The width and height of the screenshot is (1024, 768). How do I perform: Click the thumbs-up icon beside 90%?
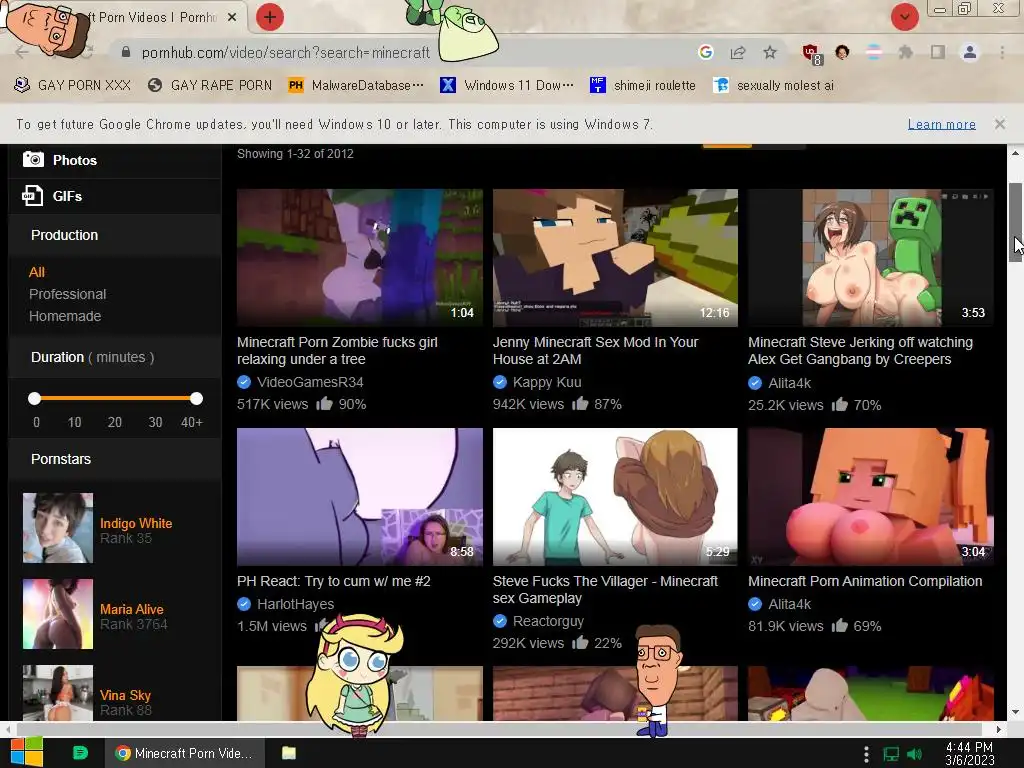coord(325,404)
